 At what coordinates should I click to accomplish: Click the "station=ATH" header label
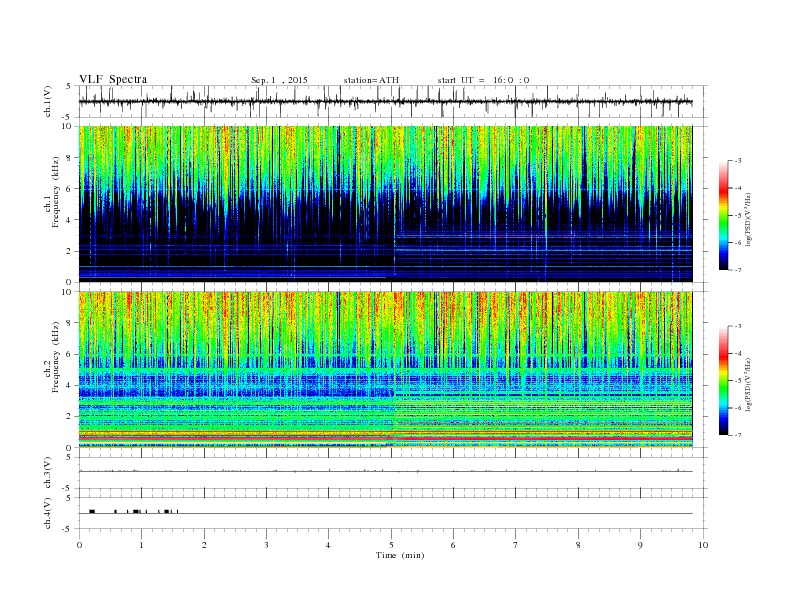tap(371, 80)
